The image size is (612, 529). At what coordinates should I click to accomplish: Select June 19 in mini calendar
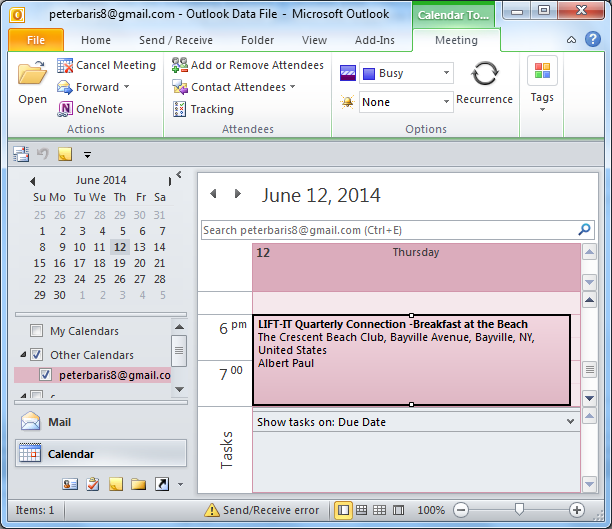click(x=119, y=263)
